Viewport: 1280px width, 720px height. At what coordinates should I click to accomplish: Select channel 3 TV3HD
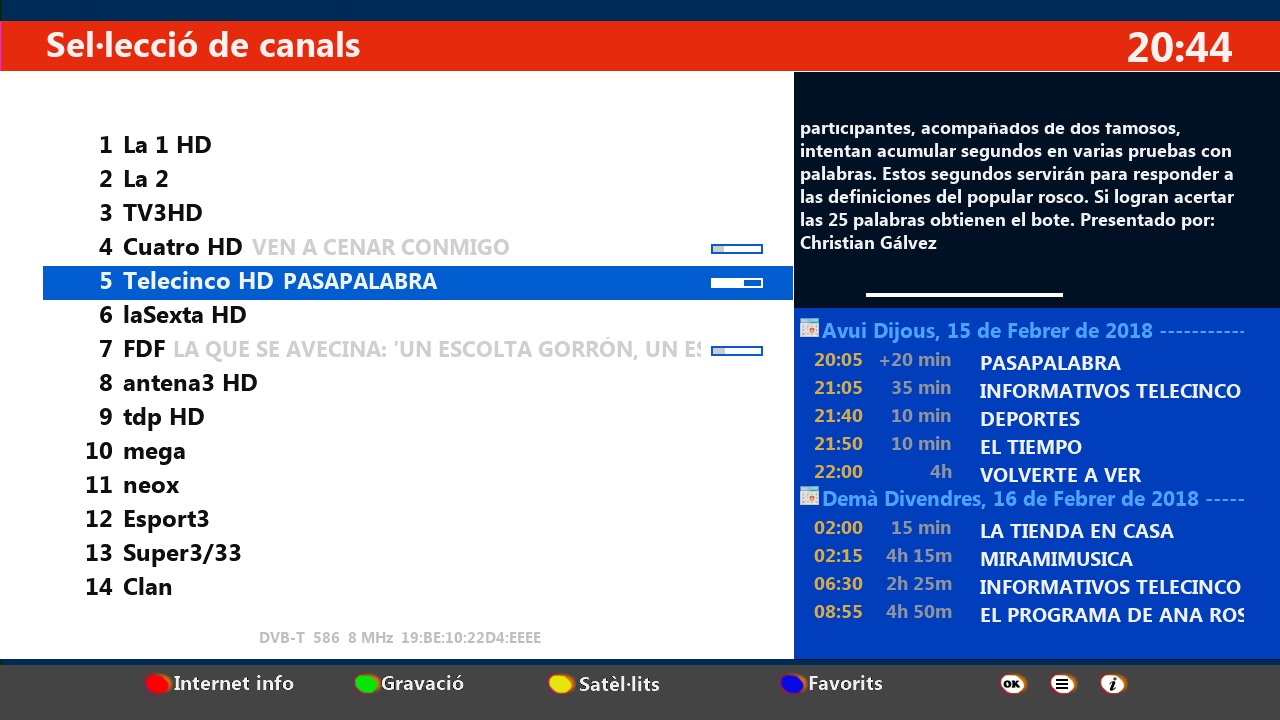coord(418,213)
